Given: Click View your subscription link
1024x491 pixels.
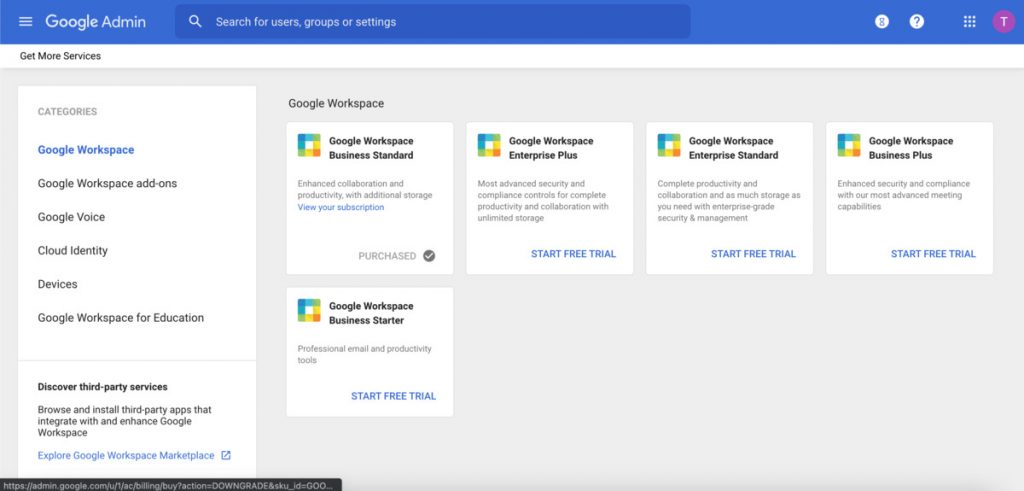Looking at the screenshot, I should coord(341,207).
